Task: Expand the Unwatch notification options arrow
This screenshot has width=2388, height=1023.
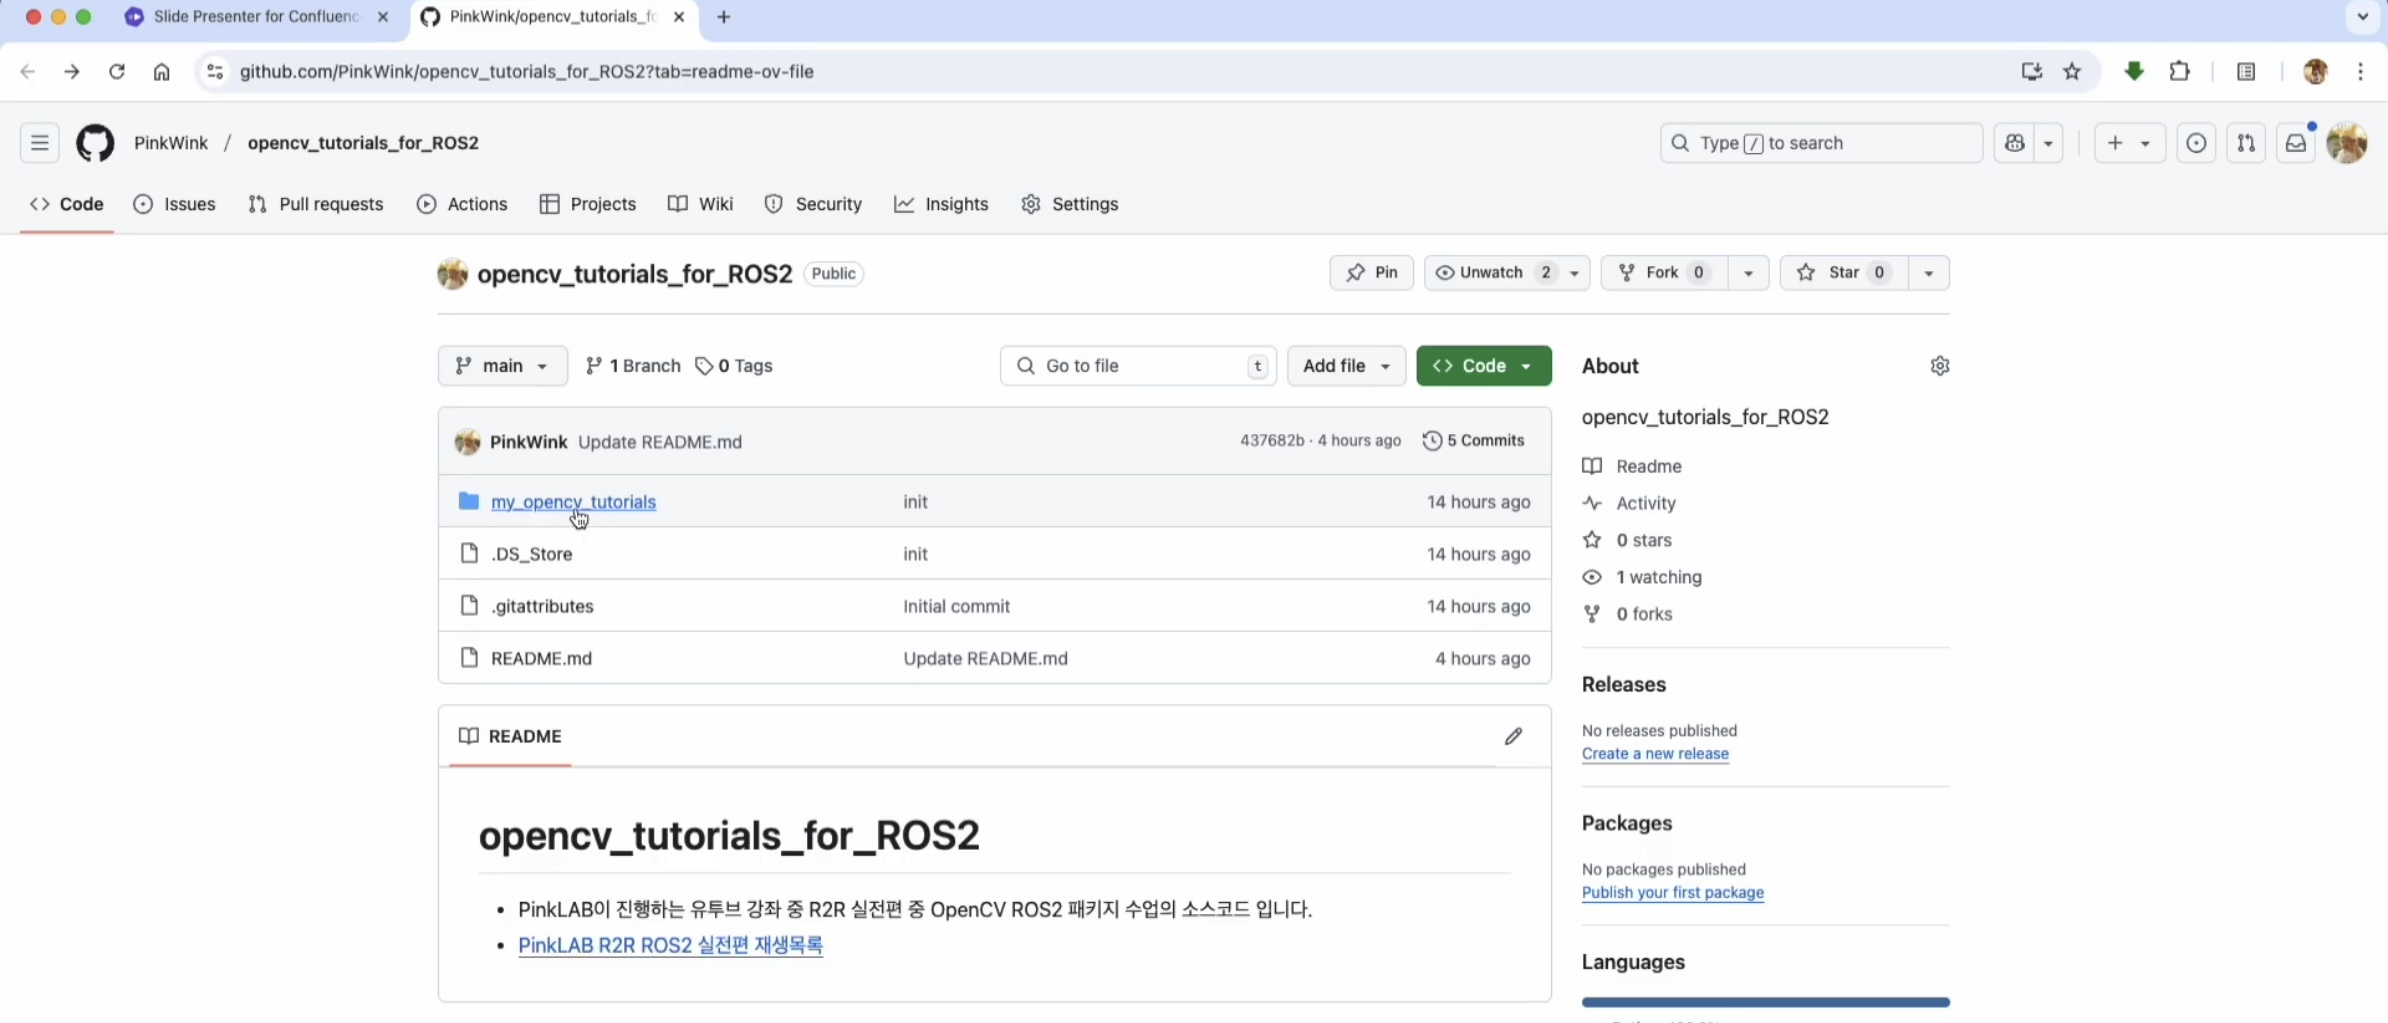Action: [x=1574, y=273]
